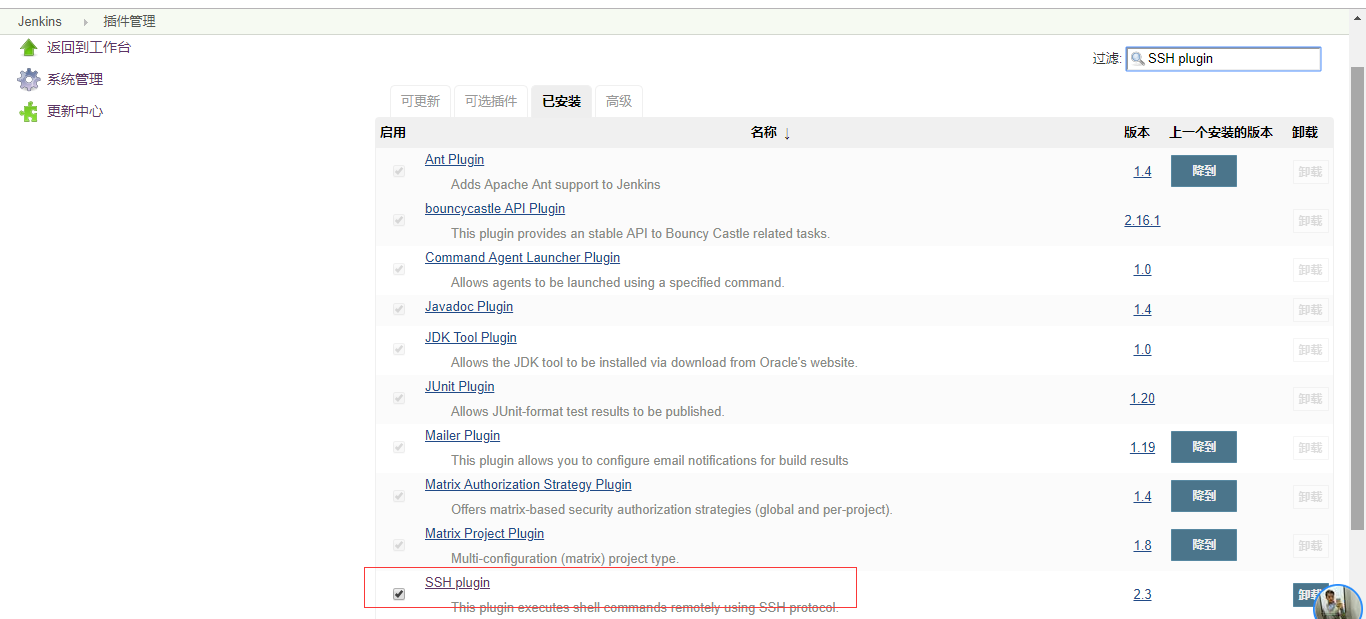Toggle the Mailer Plugin checkbox
The width and height of the screenshot is (1366, 619).
[399, 447]
